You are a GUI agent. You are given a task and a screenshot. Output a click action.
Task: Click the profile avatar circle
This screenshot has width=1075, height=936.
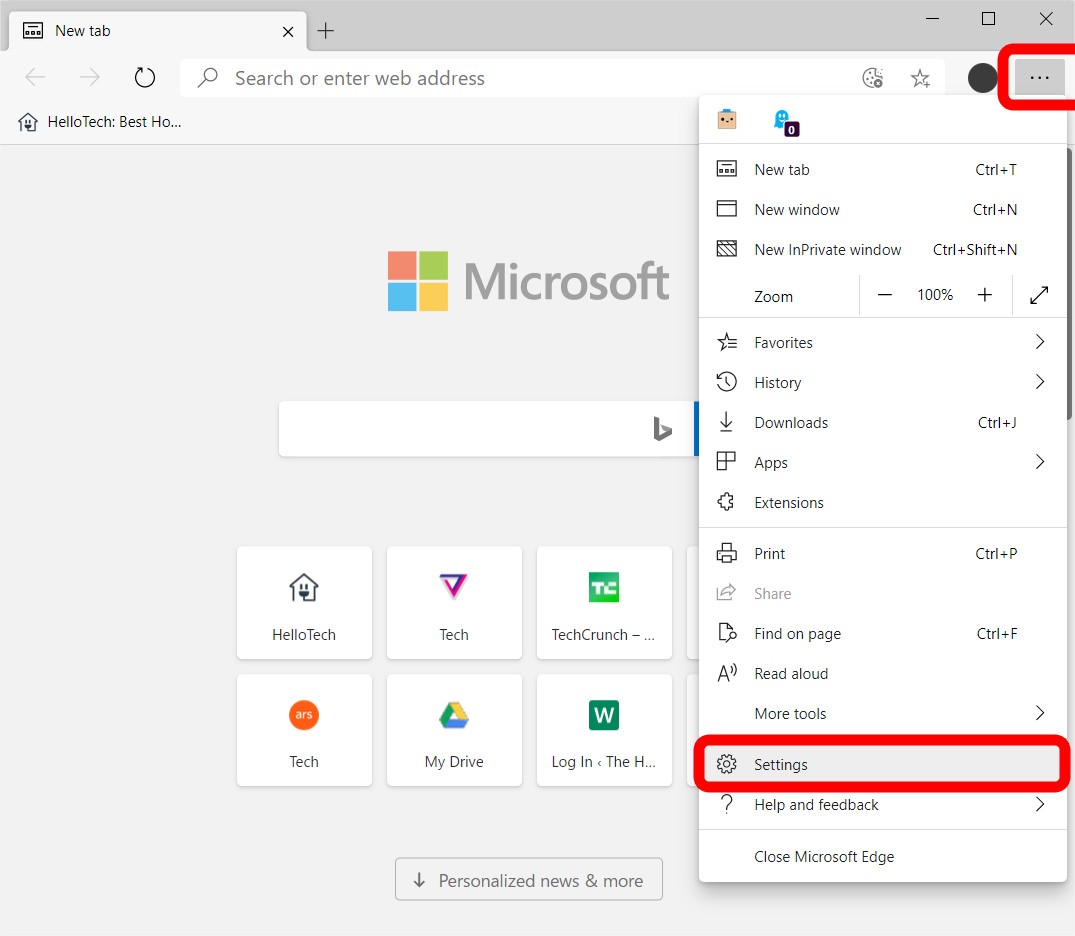tap(983, 78)
